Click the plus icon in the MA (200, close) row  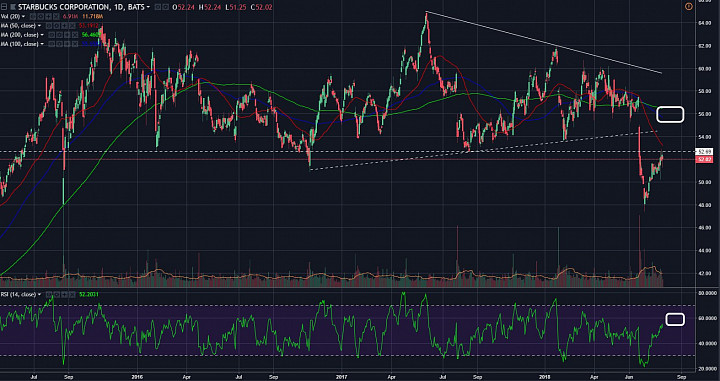(67, 35)
